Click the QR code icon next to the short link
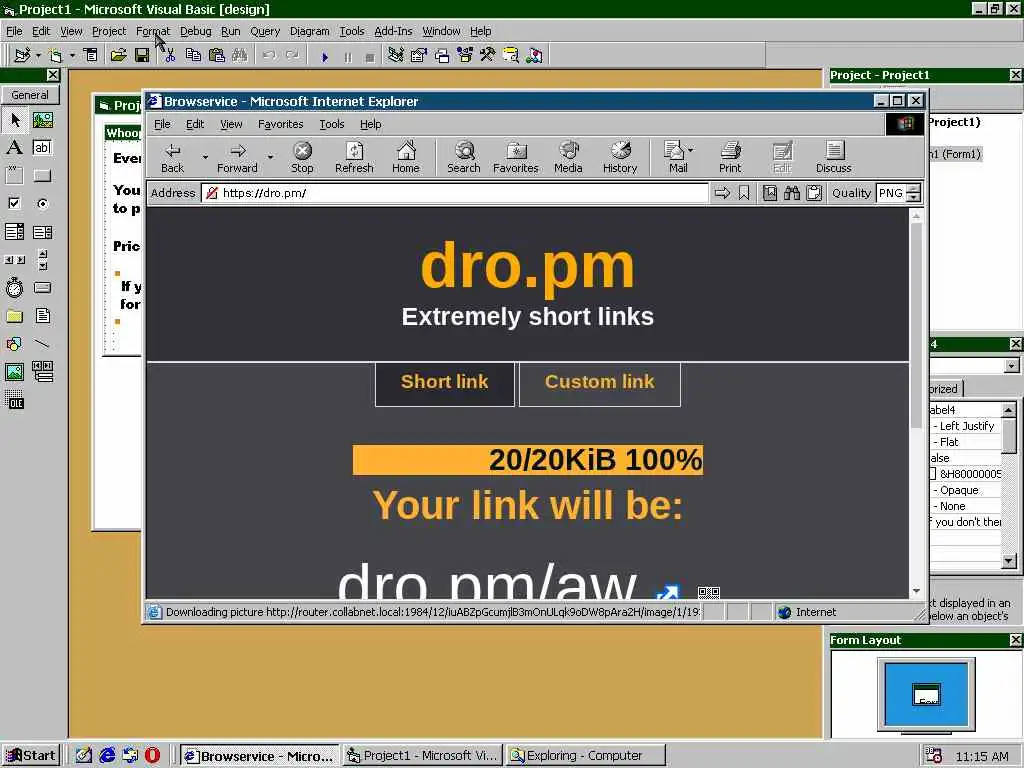The width and height of the screenshot is (1024, 768). [709, 592]
